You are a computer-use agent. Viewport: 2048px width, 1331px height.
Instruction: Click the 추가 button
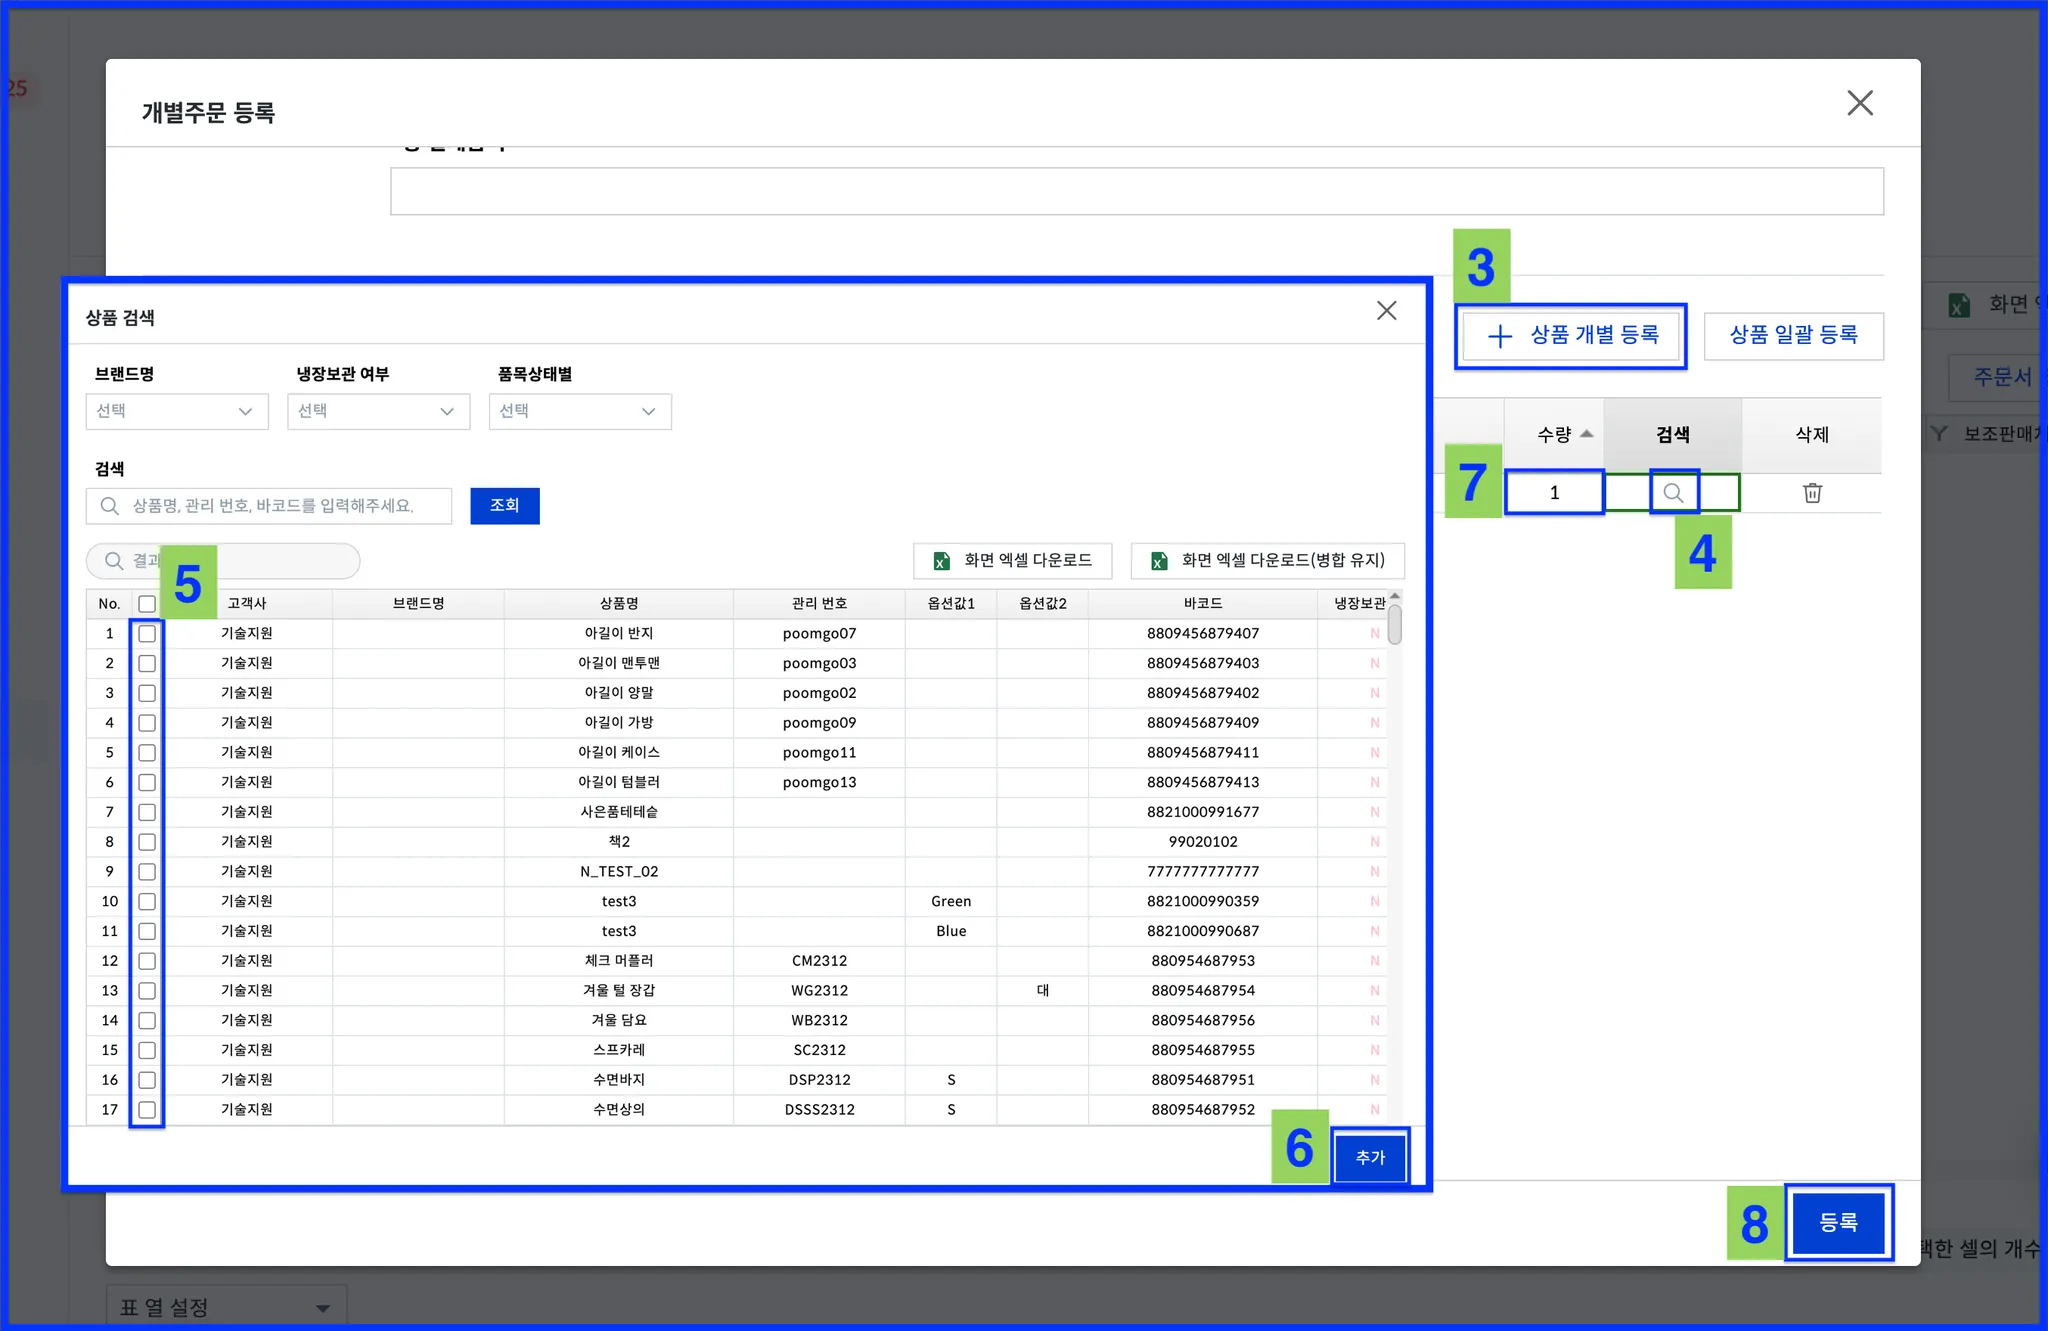1370,1157
